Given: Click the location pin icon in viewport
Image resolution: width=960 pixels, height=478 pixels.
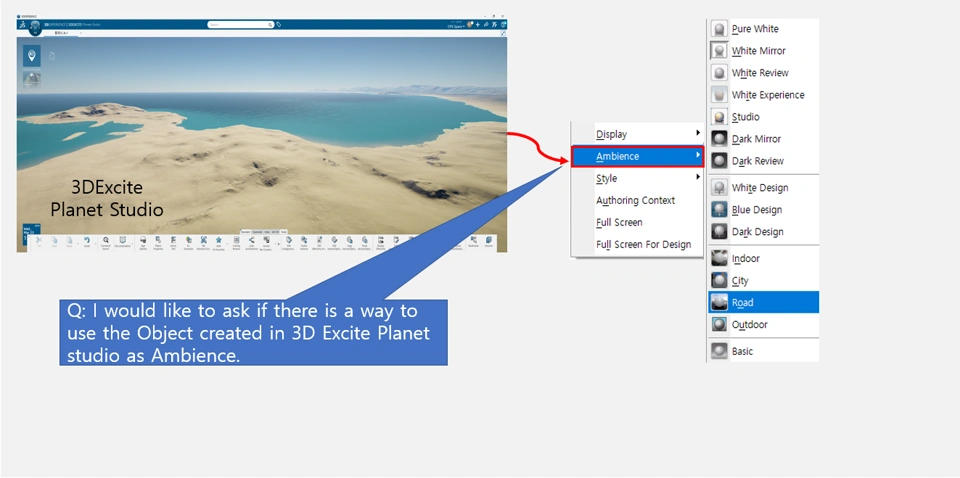Looking at the screenshot, I should 32,56.
